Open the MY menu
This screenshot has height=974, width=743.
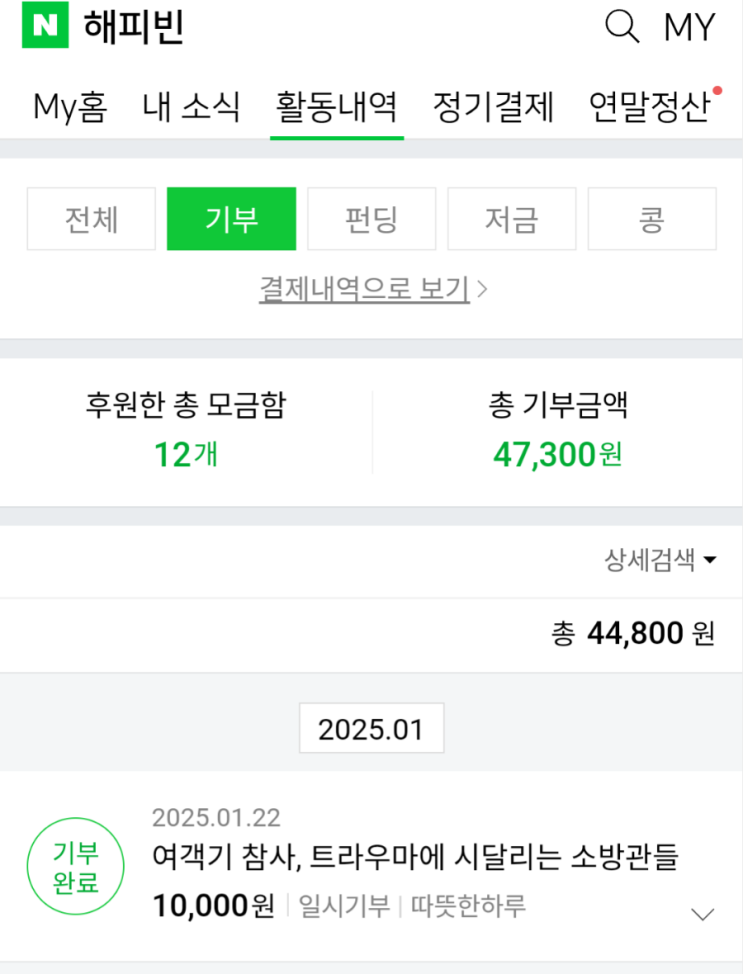point(690,28)
